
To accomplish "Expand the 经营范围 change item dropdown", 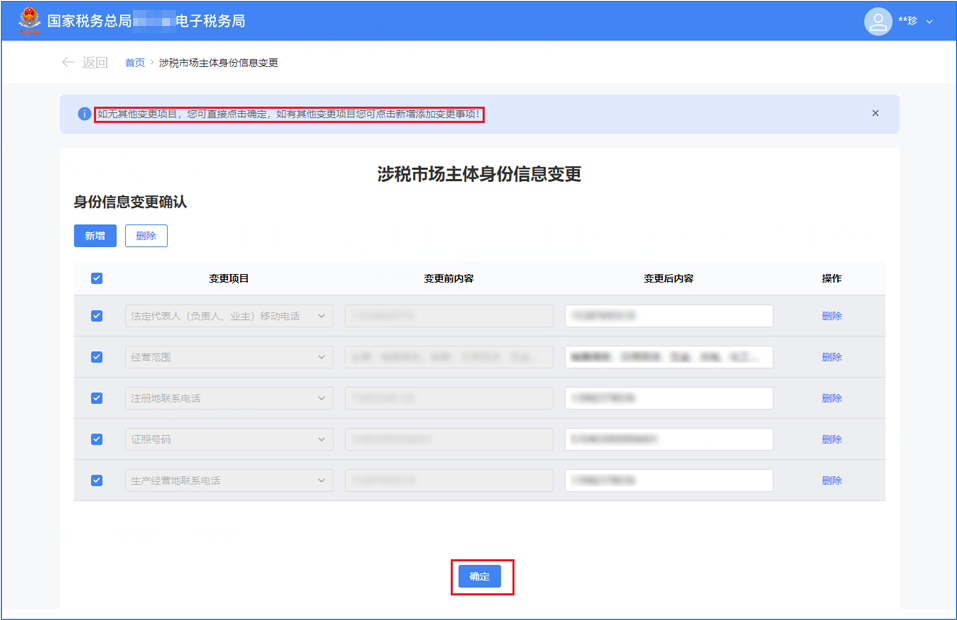I will pos(322,357).
